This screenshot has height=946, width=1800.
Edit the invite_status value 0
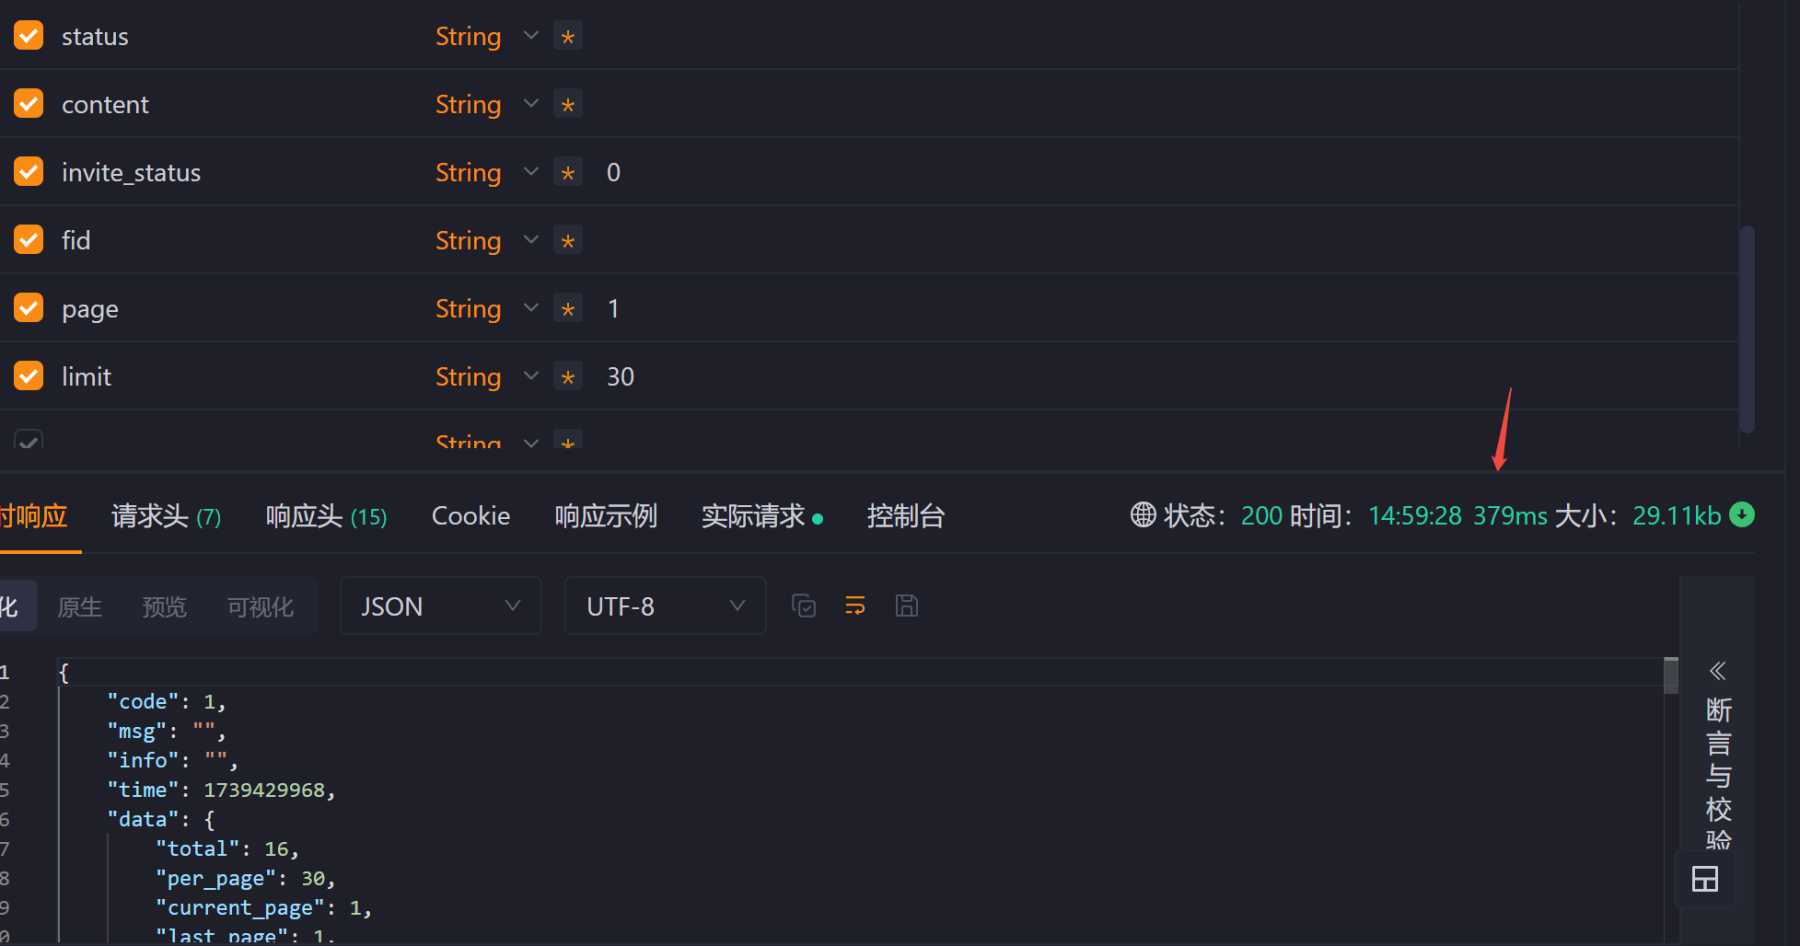coord(613,172)
